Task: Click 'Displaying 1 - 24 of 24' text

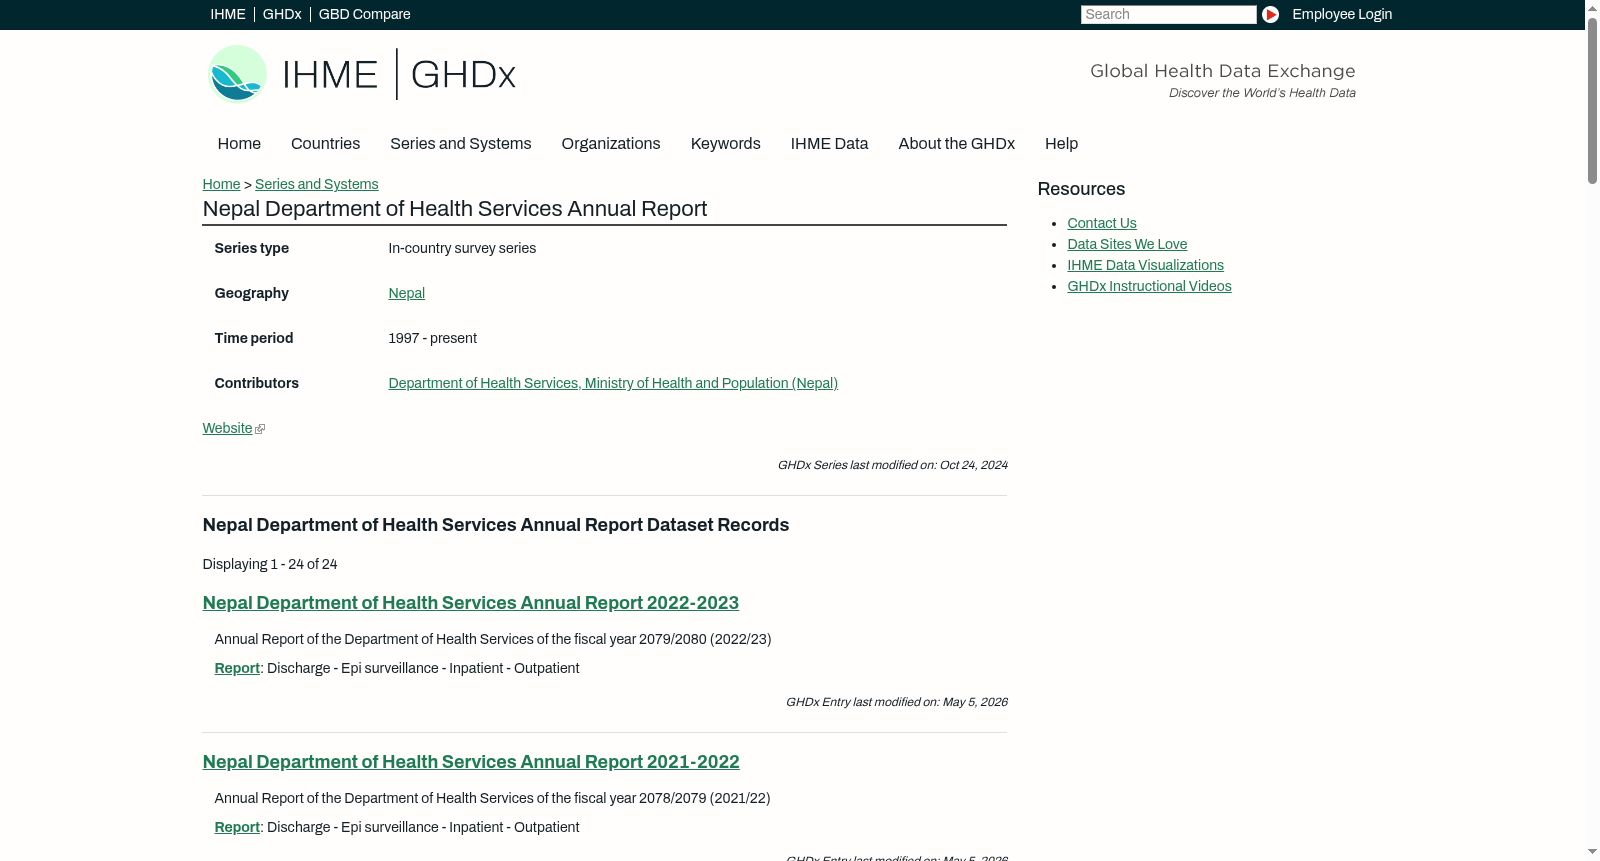Action: click(270, 564)
